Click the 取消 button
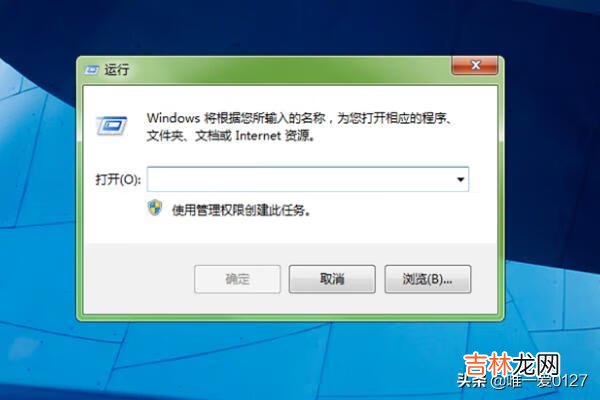600x400 pixels. tap(332, 279)
